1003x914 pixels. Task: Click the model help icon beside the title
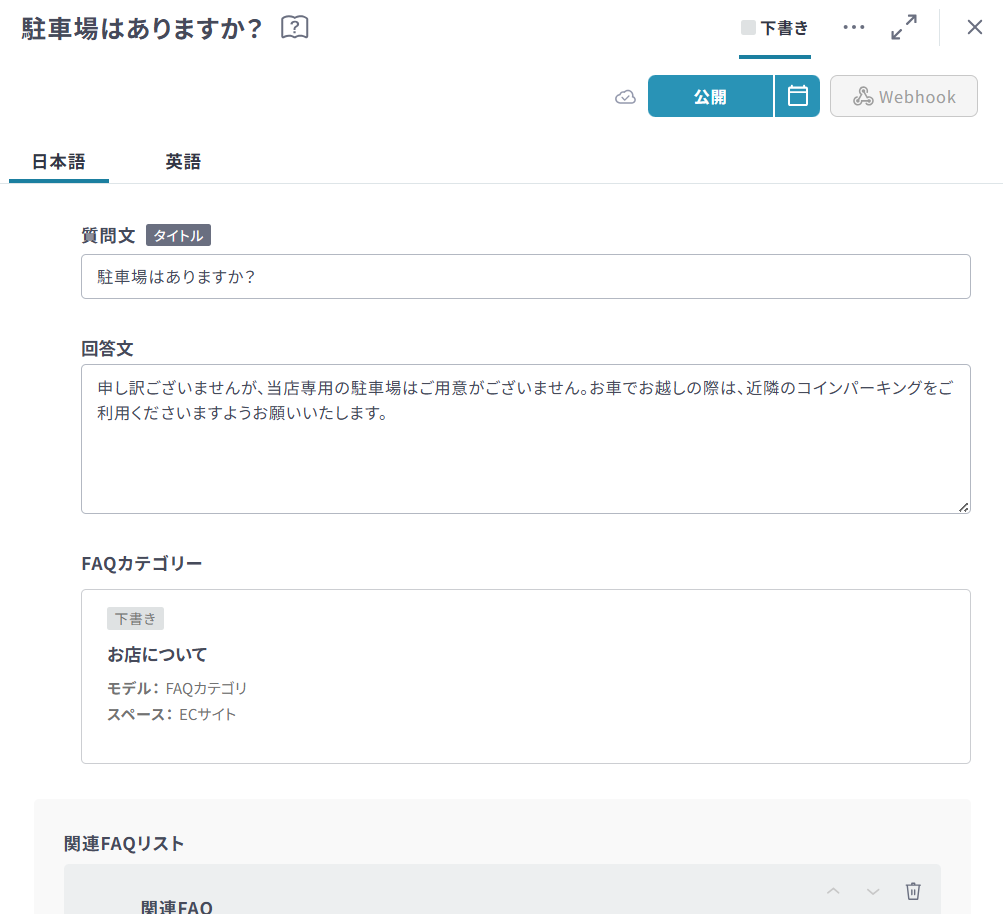294,28
